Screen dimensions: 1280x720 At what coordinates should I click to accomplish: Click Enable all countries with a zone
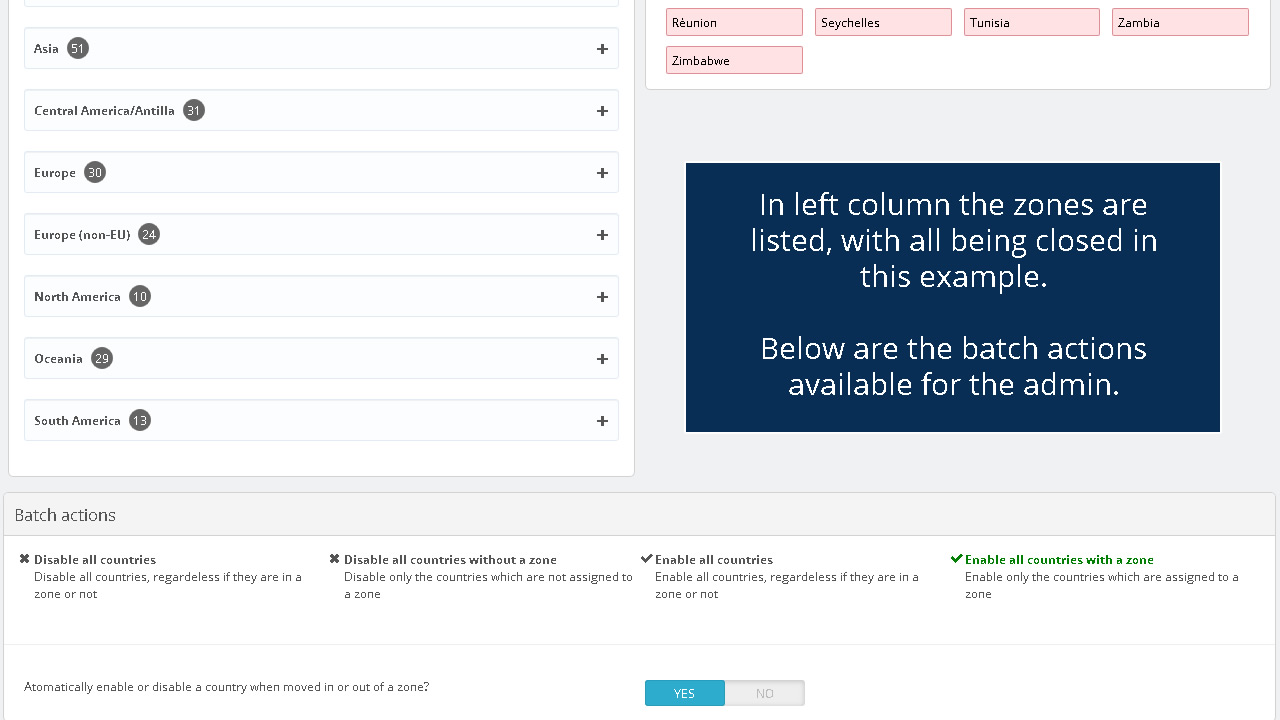1059,560
